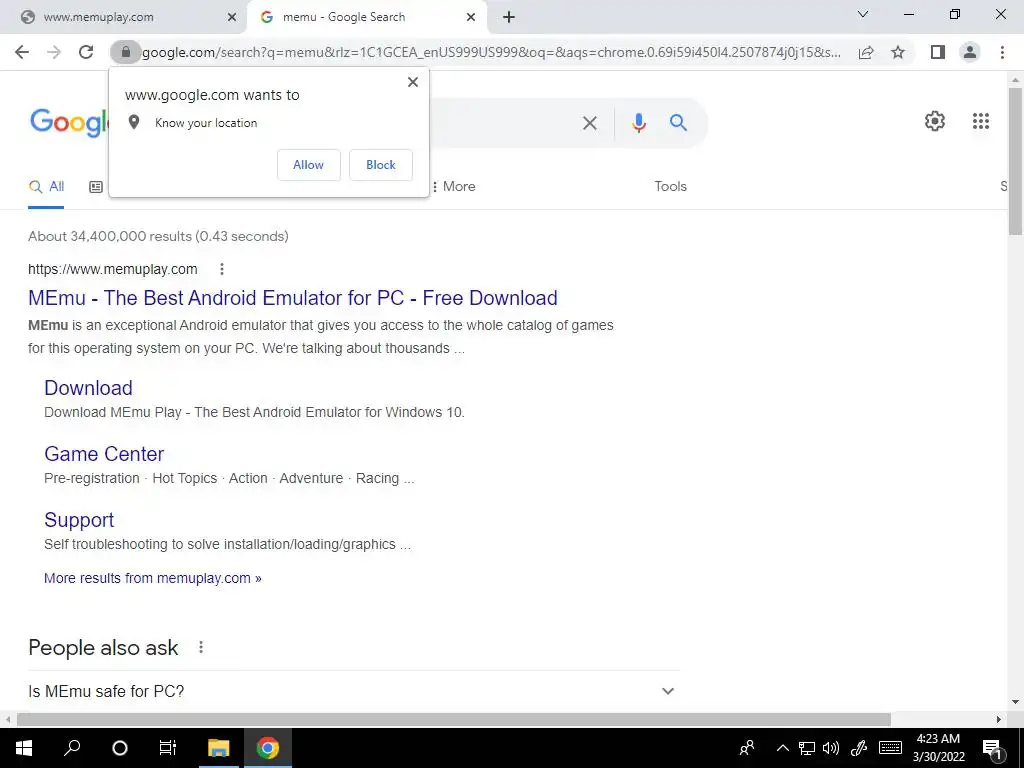Open the Google apps grid
Image resolution: width=1024 pixels, height=768 pixels.
pos(981,121)
